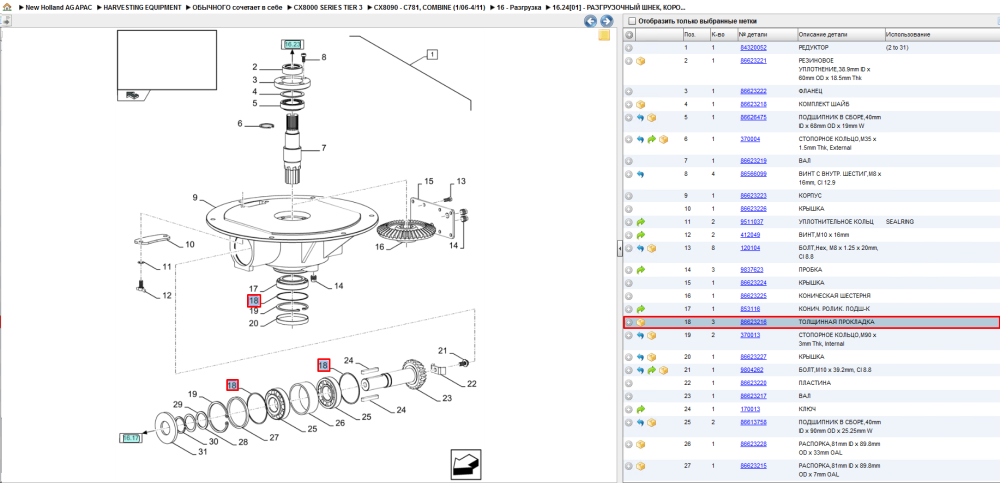The width and height of the screenshot is (1000, 483).
Task: Toggle the round select button in the ВАЛ row at position 7
Action: point(629,161)
